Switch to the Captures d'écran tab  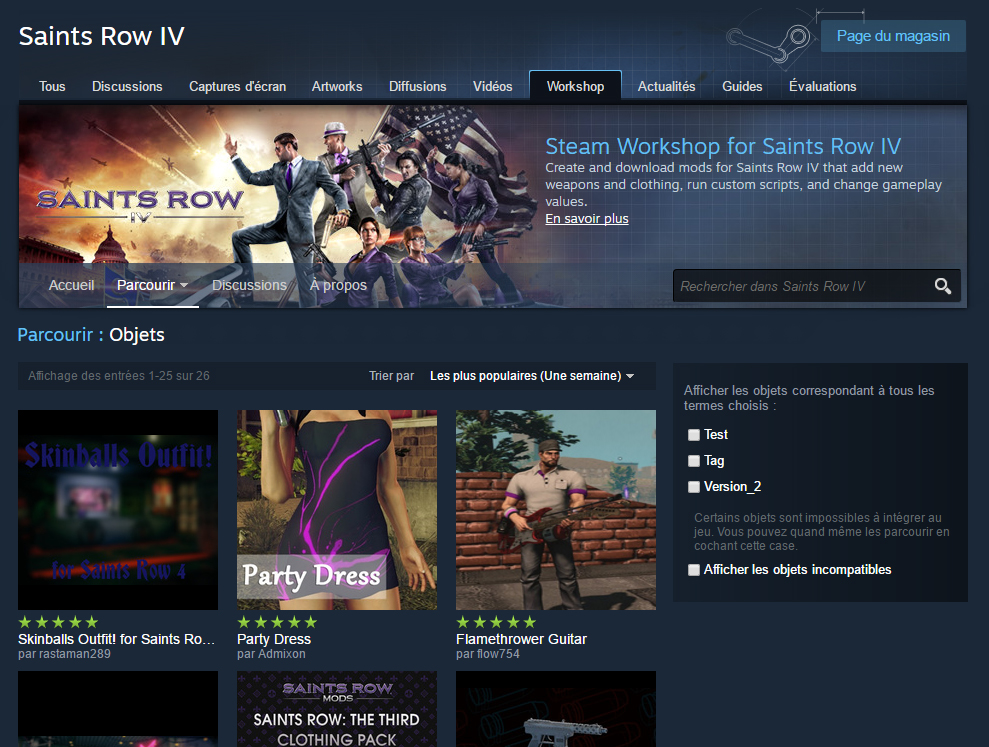(237, 86)
